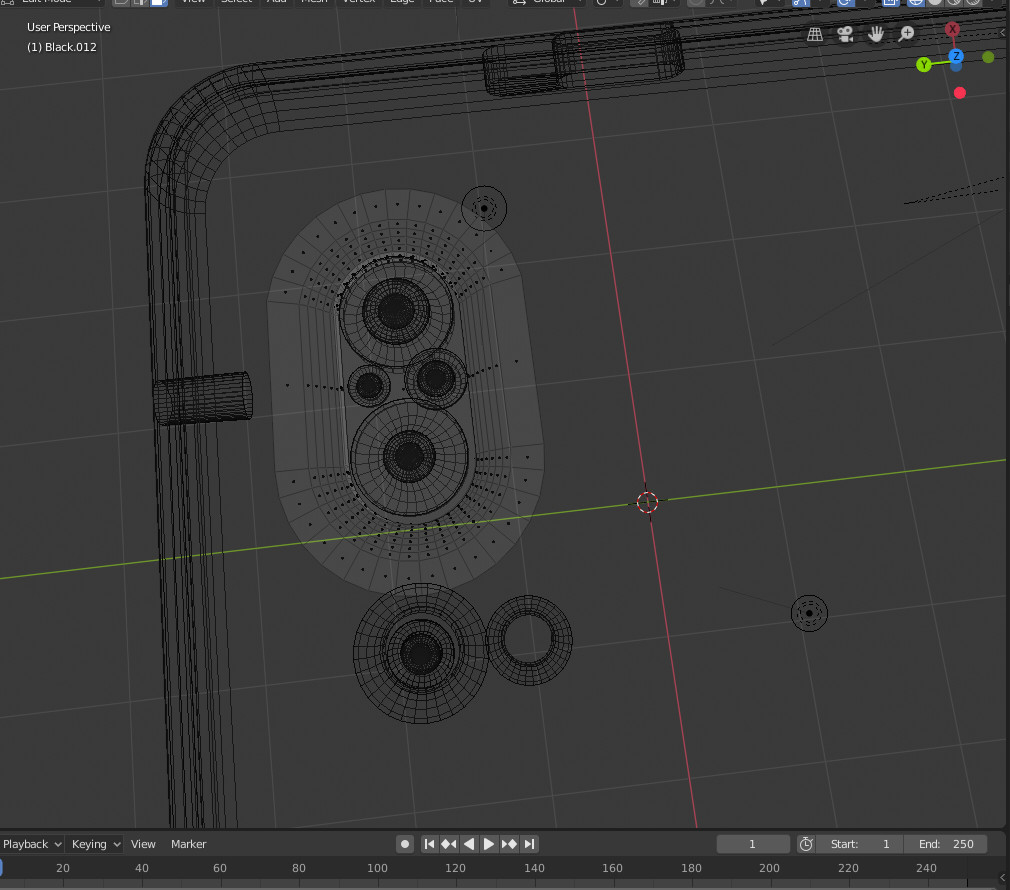1010x890 pixels.
Task: Activate the Zoom view magnifier icon
Action: tap(905, 33)
